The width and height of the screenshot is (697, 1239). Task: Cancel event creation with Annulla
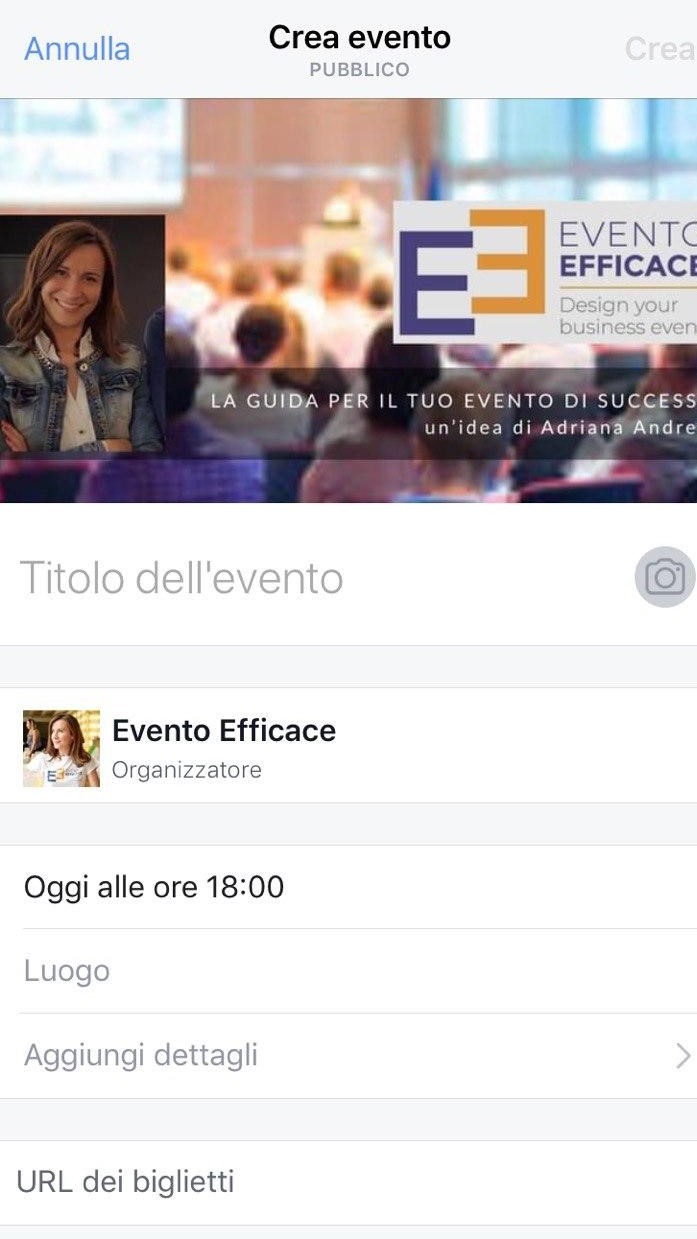coord(77,49)
